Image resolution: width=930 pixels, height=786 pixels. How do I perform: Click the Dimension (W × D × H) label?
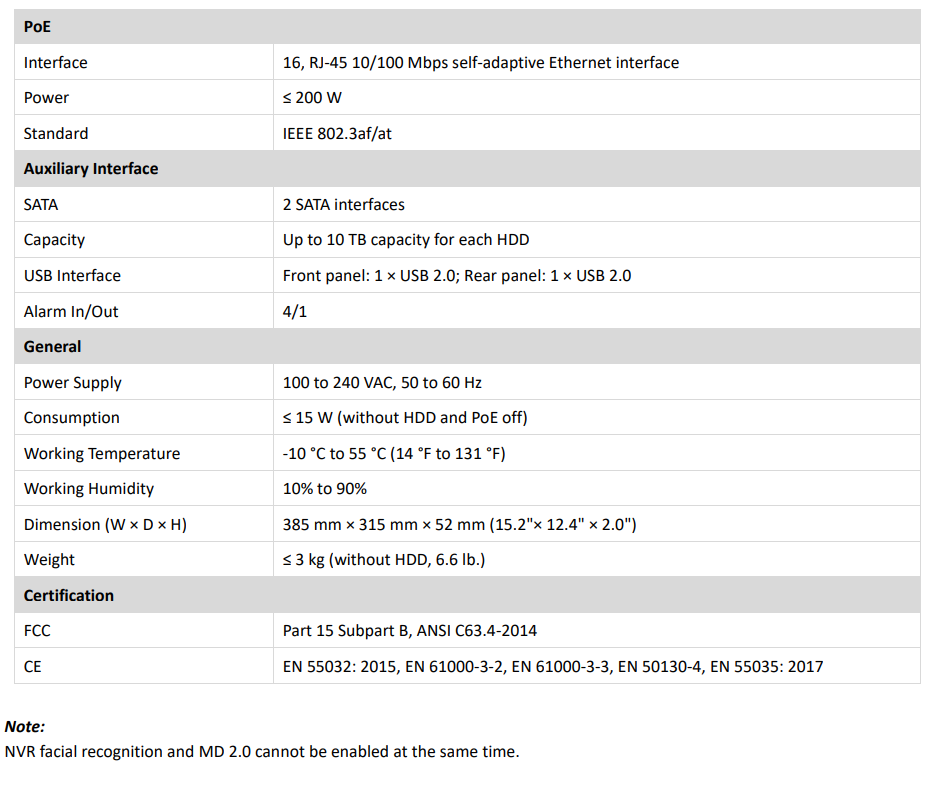click(105, 525)
